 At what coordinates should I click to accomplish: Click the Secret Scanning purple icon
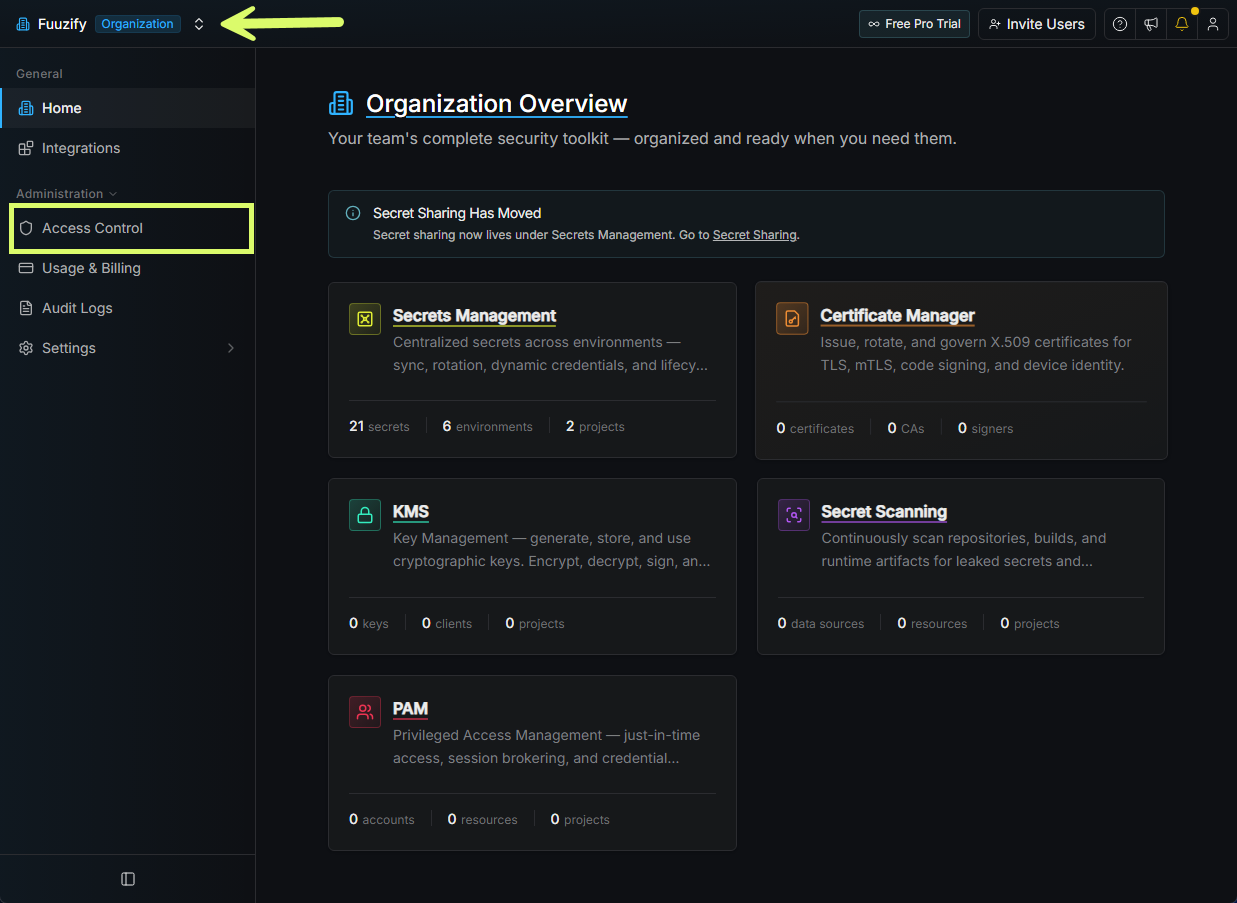coord(794,515)
